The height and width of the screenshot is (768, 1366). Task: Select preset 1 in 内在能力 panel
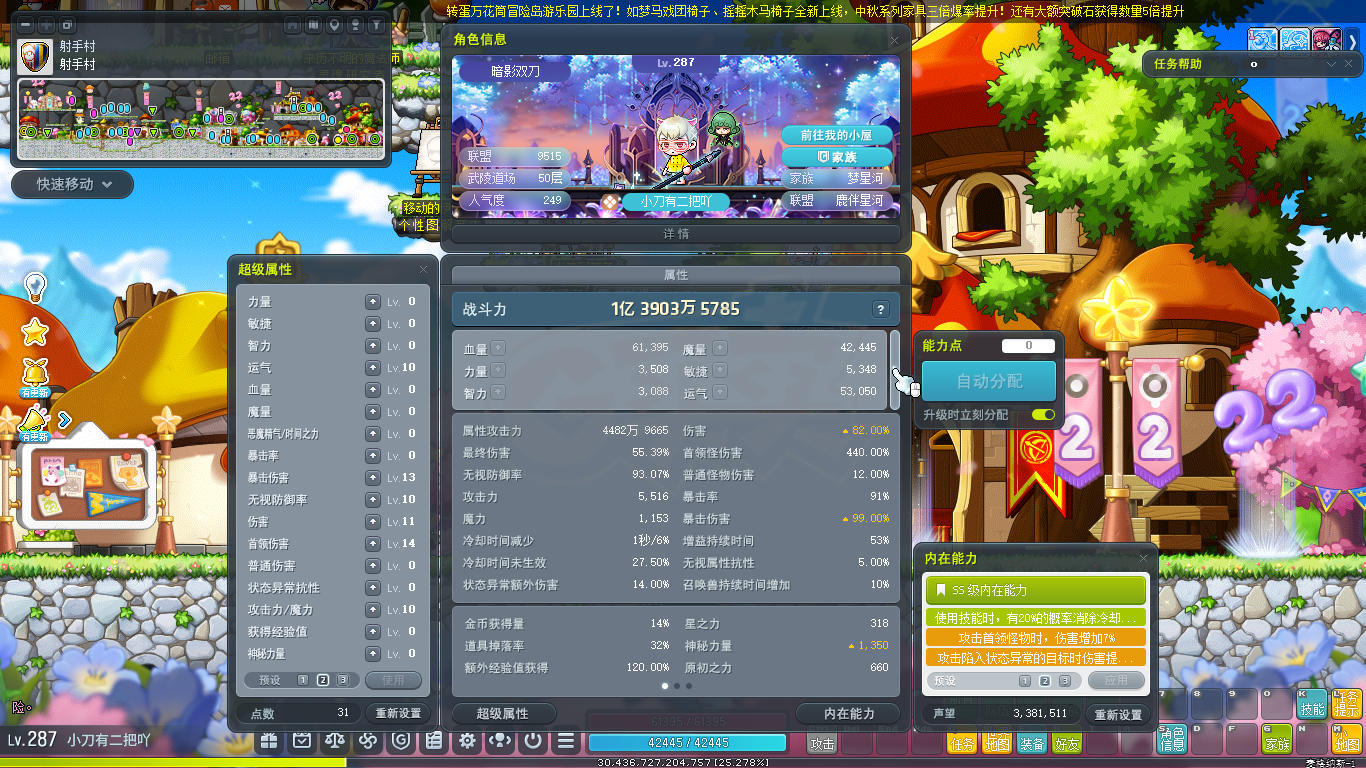pos(1025,680)
